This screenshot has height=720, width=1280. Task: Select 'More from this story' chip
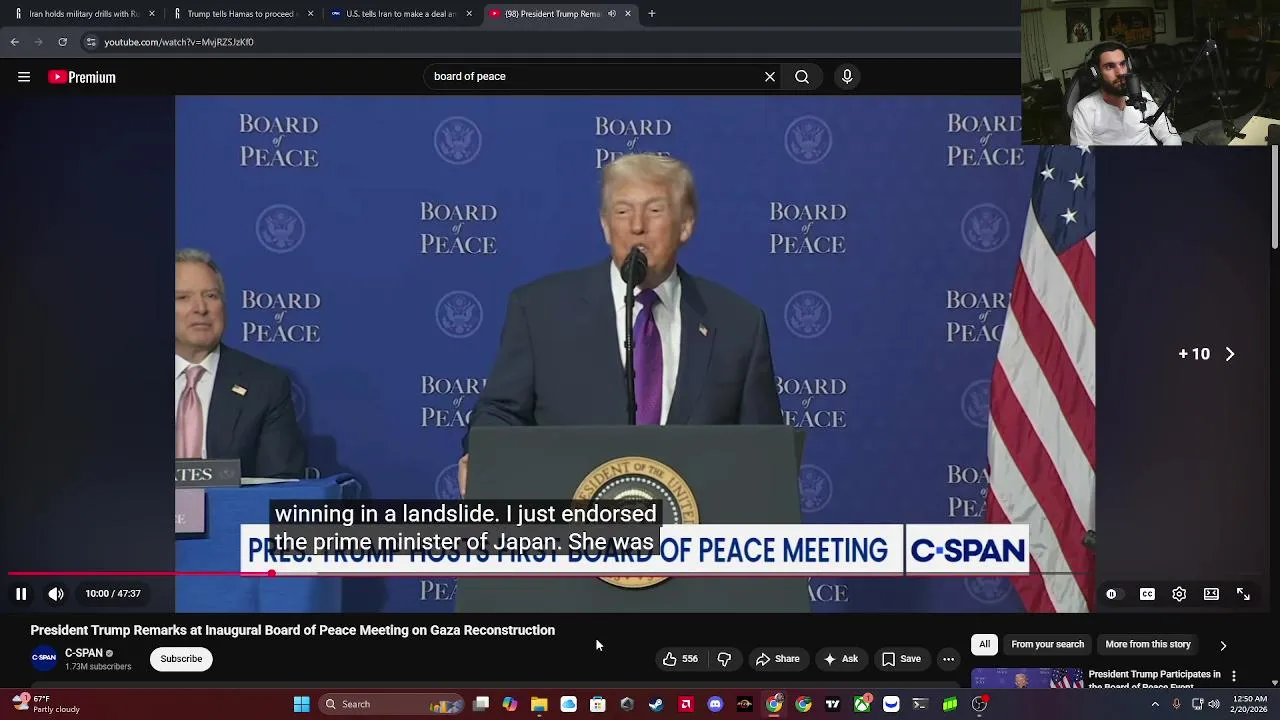pos(1147,644)
